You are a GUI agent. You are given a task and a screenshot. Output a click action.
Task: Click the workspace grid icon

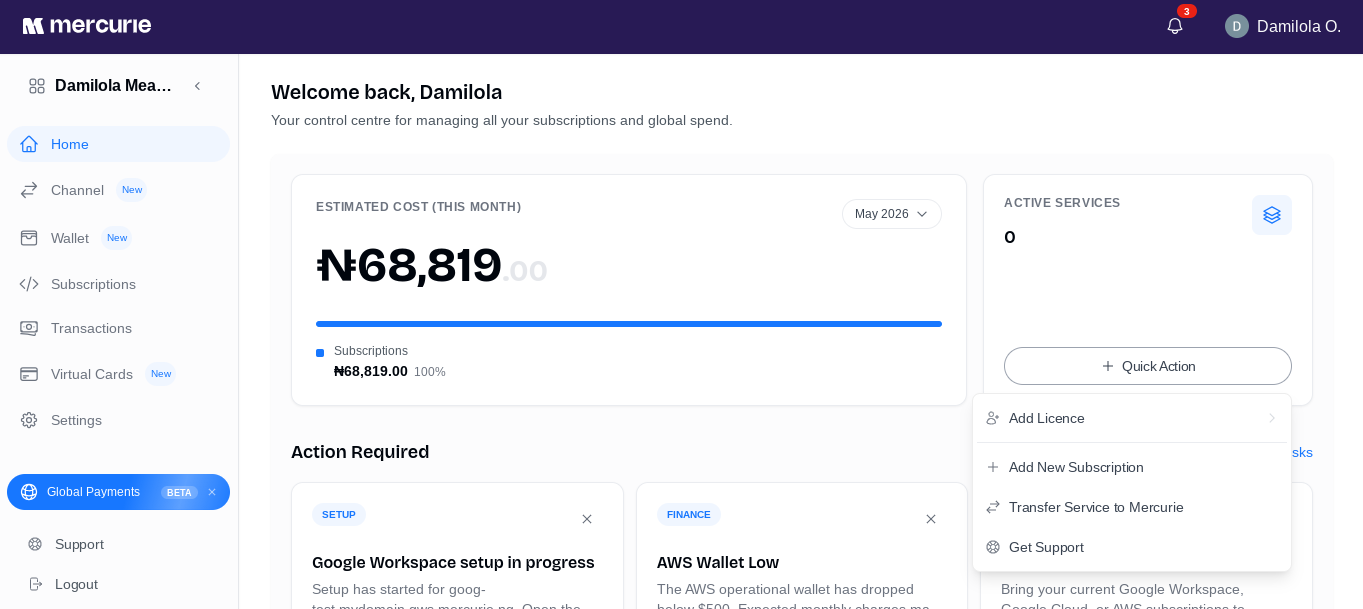37,86
